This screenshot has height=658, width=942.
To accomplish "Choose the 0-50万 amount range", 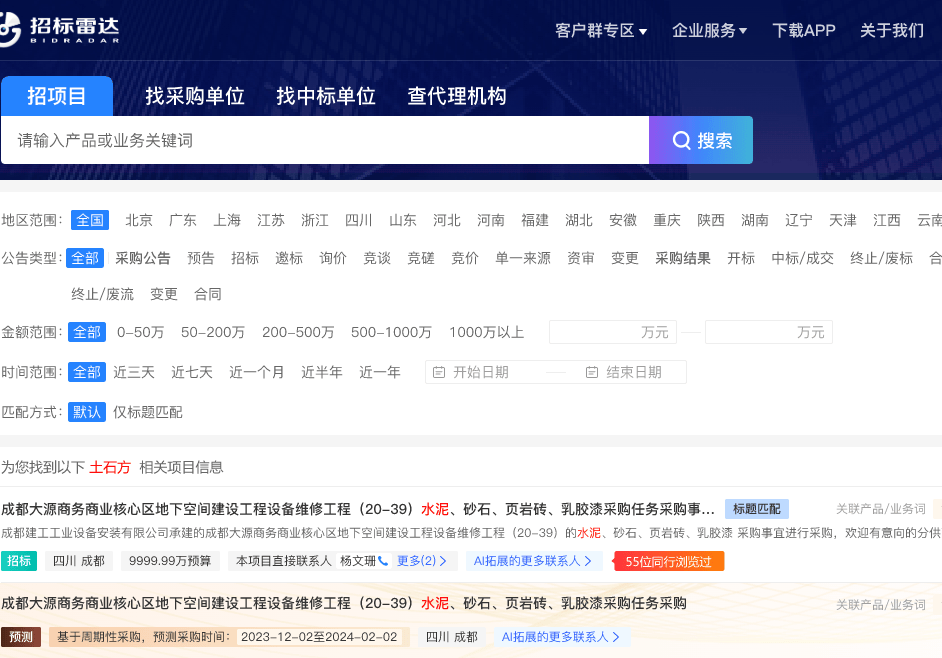I will [x=141, y=332].
